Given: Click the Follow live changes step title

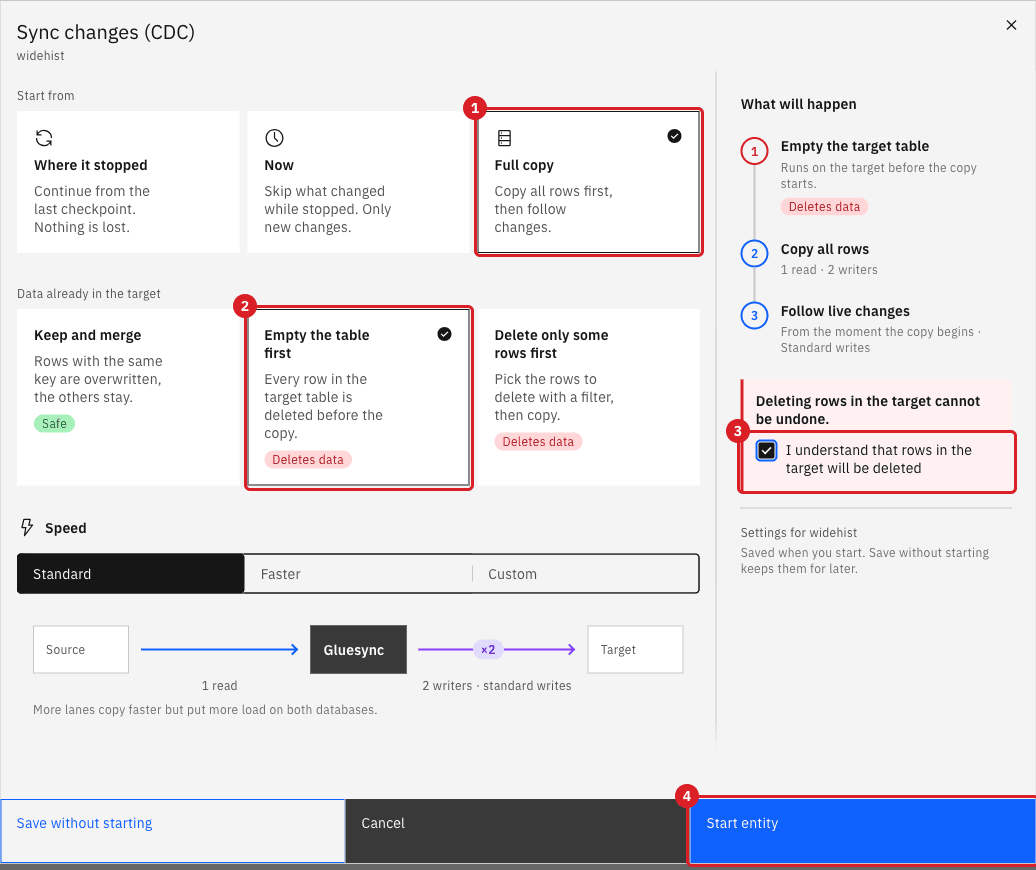Looking at the screenshot, I should coord(845,311).
